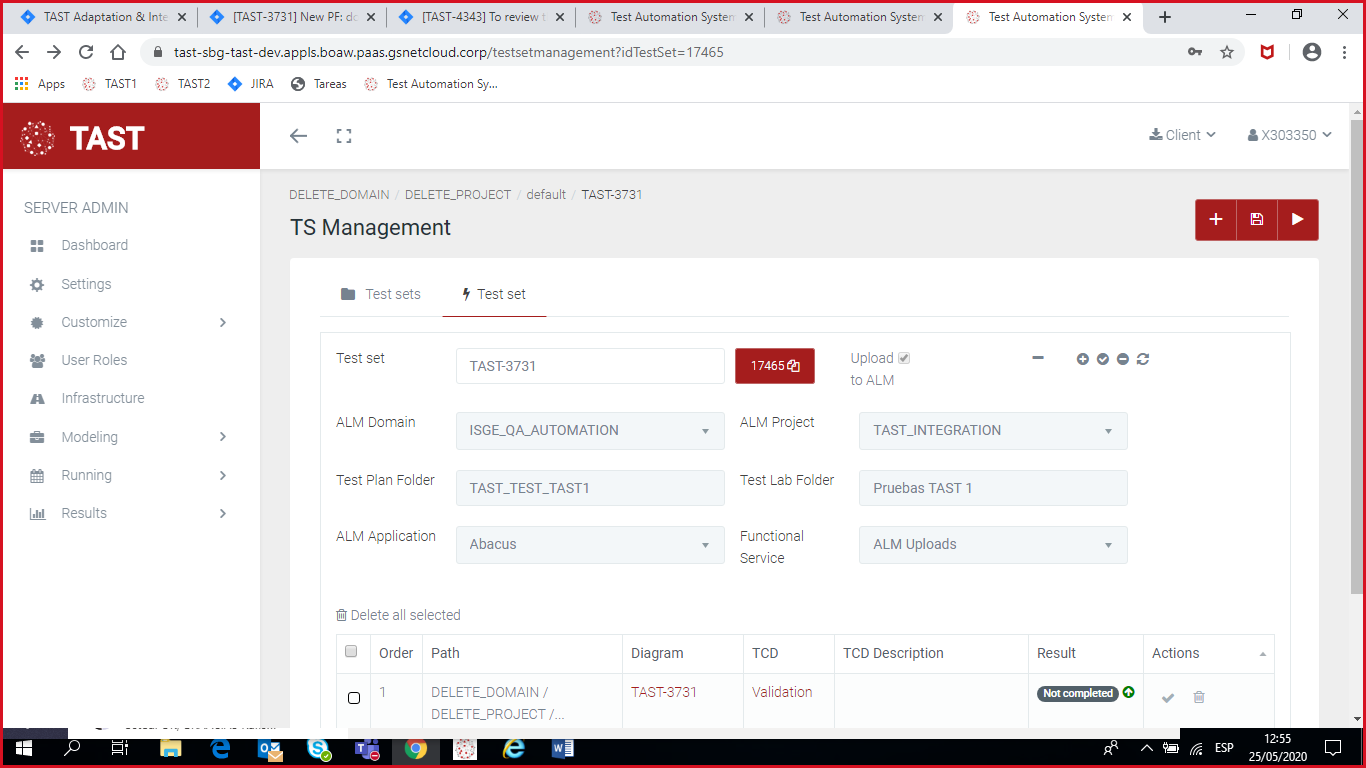1366x768 pixels.
Task: Copy test set ID 17465
Action: tap(775, 366)
